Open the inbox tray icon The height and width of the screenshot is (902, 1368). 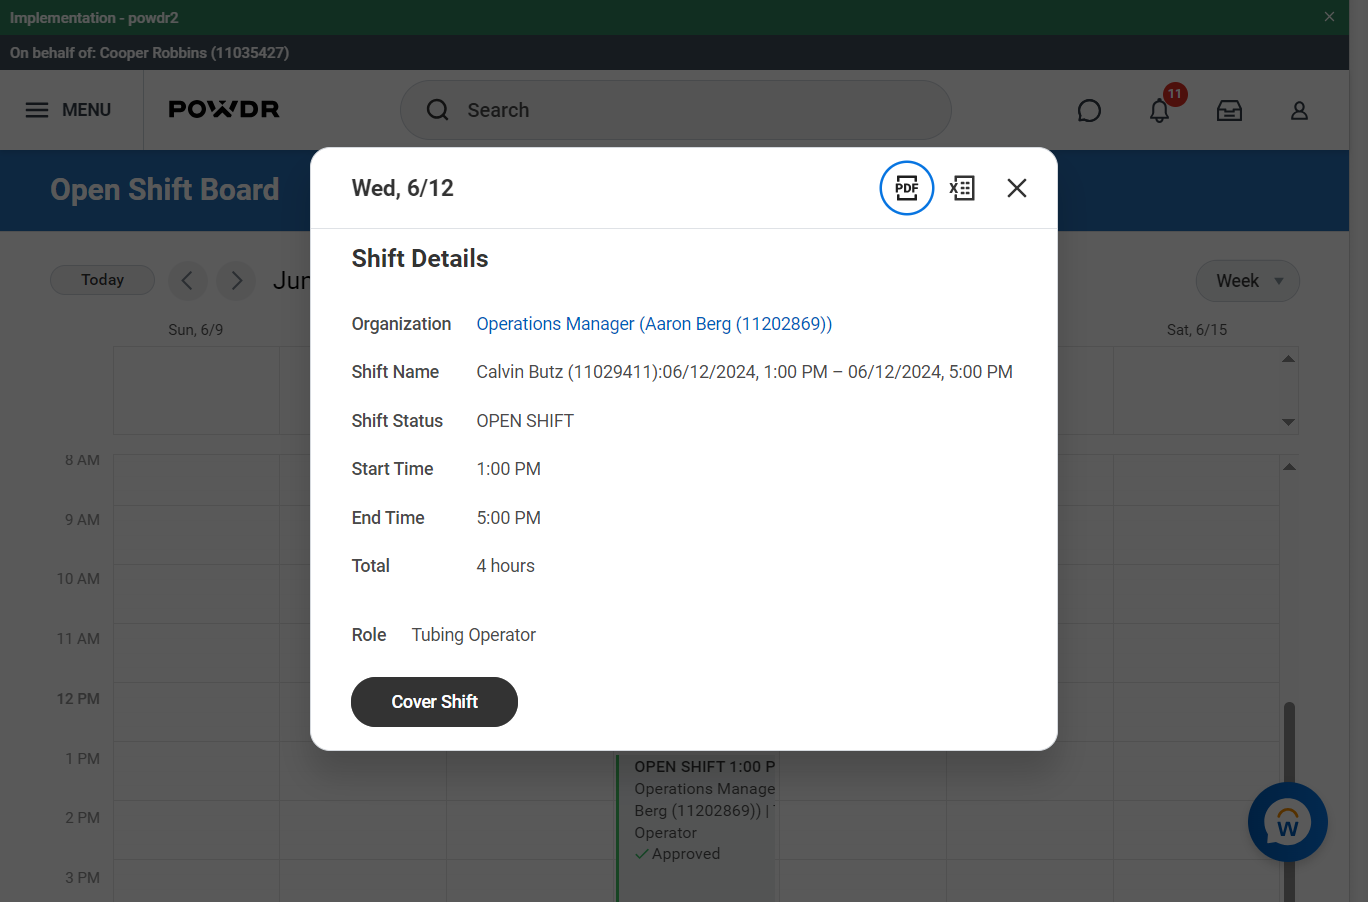pyautogui.click(x=1229, y=110)
